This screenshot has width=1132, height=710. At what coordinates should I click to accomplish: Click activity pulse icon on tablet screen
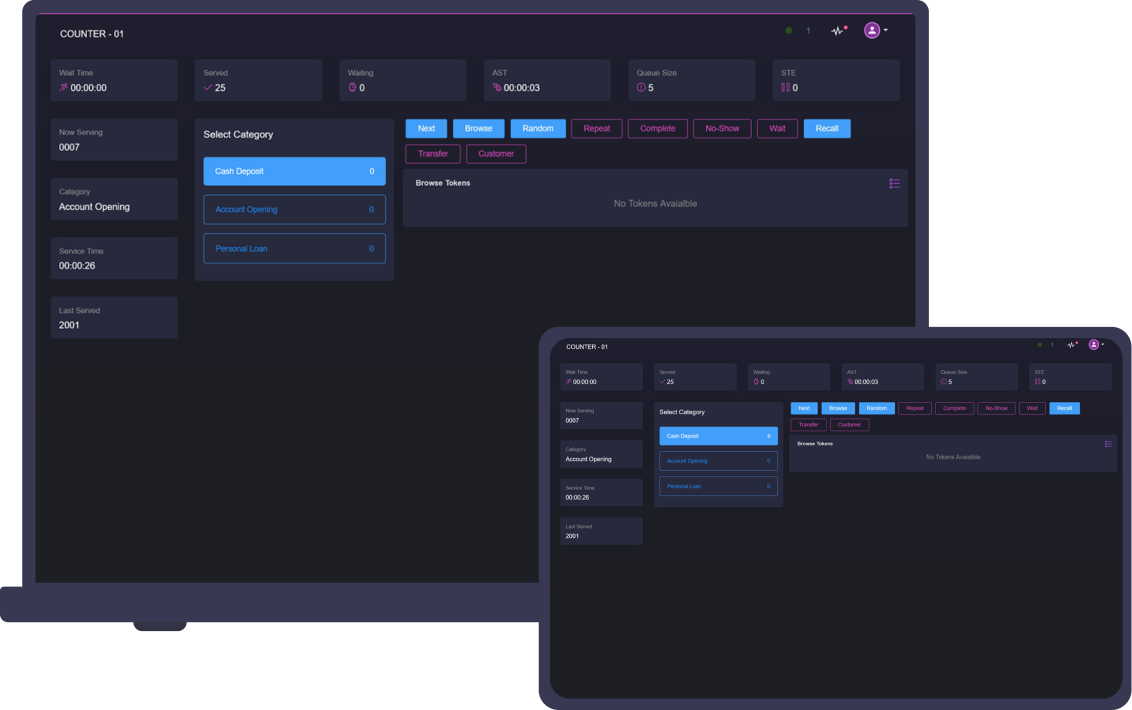[x=1072, y=345]
